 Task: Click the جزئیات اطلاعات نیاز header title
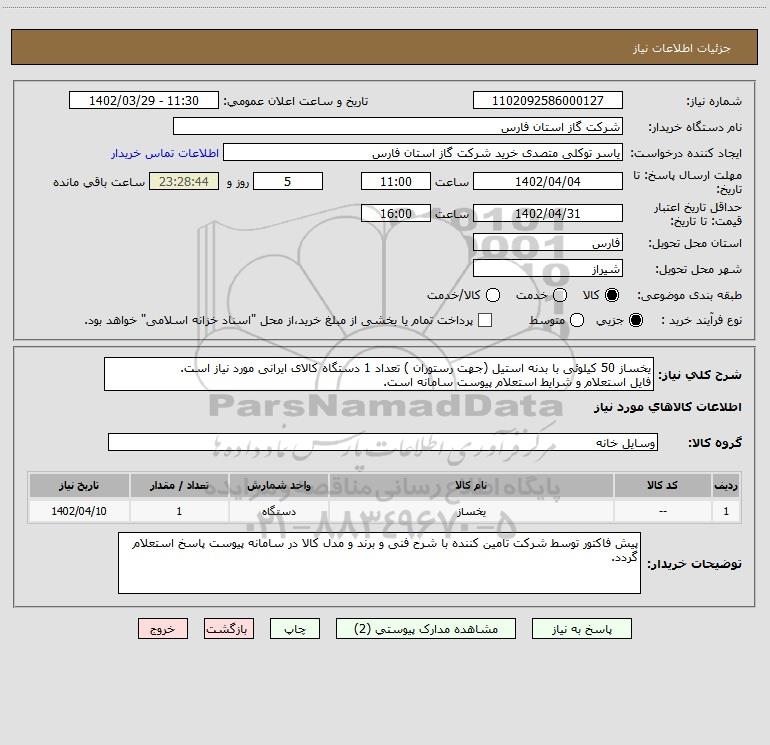(682, 48)
